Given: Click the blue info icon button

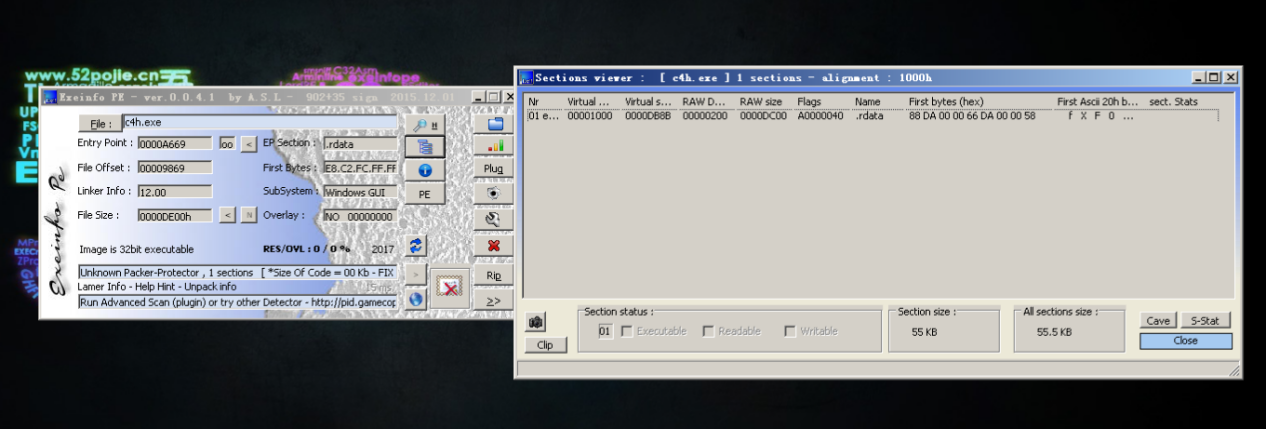Looking at the screenshot, I should [425, 171].
